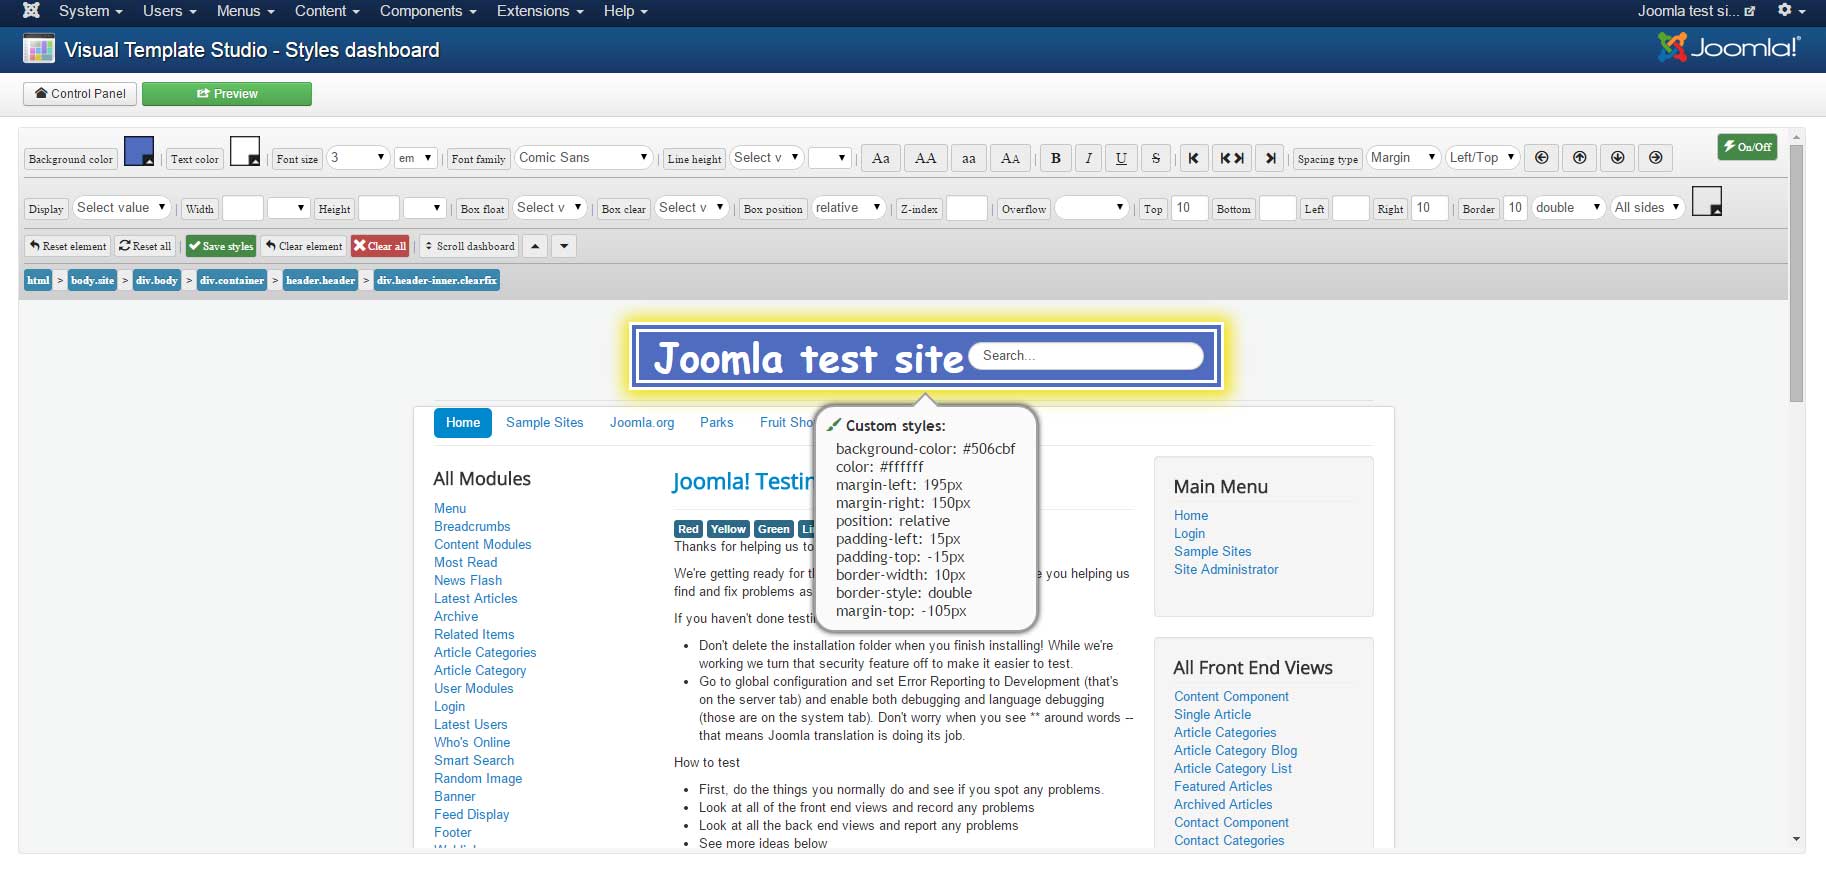Open the Overflow dropdown
Viewport: 1826px width, 873px height.
[1092, 208]
